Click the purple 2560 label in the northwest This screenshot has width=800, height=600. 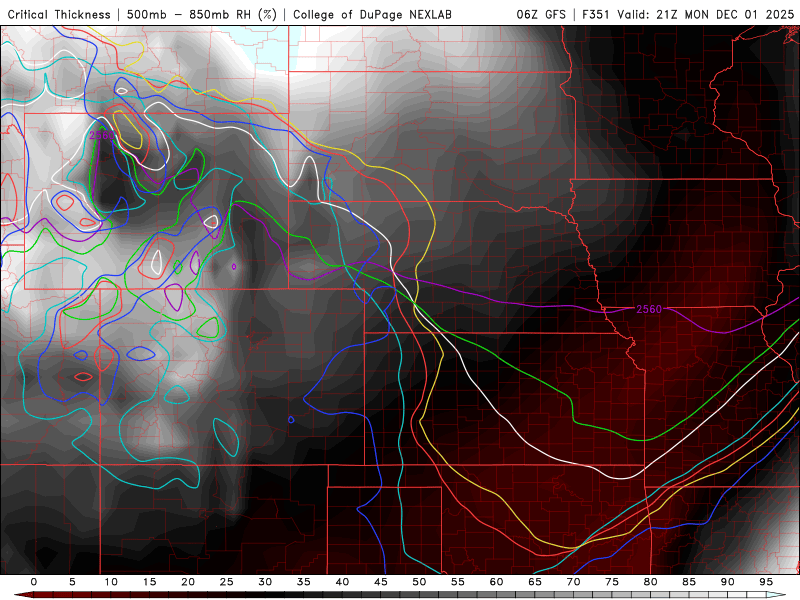coord(101,135)
